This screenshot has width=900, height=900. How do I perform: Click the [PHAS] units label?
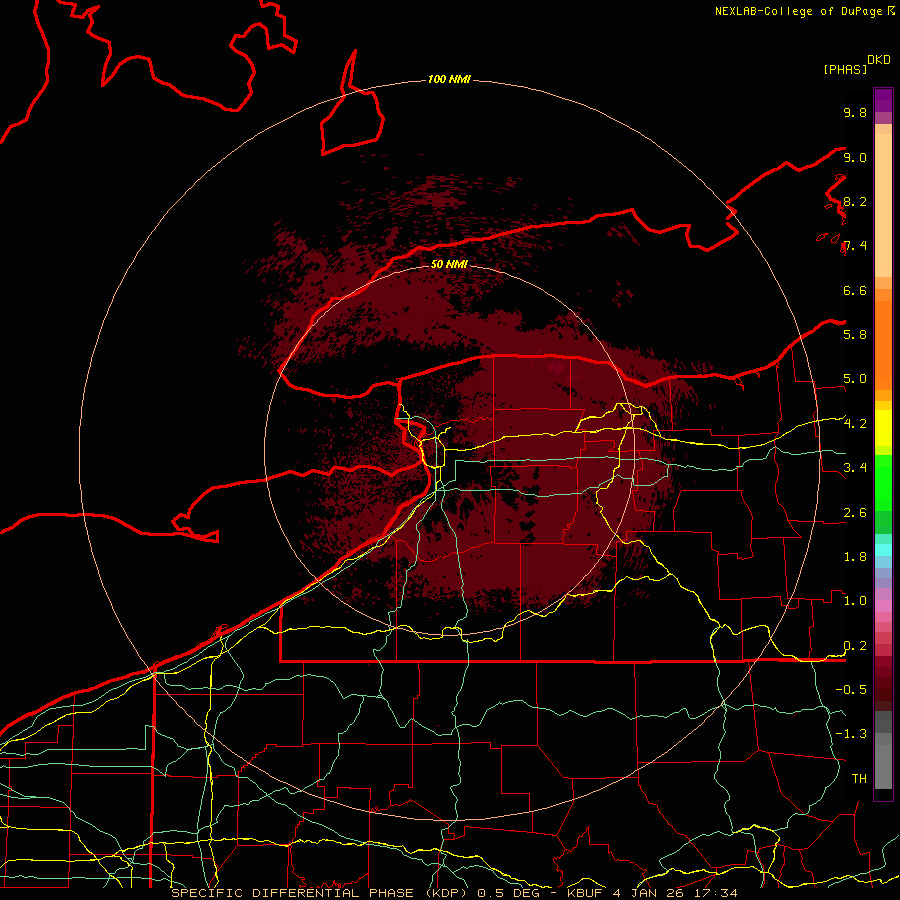[845, 70]
